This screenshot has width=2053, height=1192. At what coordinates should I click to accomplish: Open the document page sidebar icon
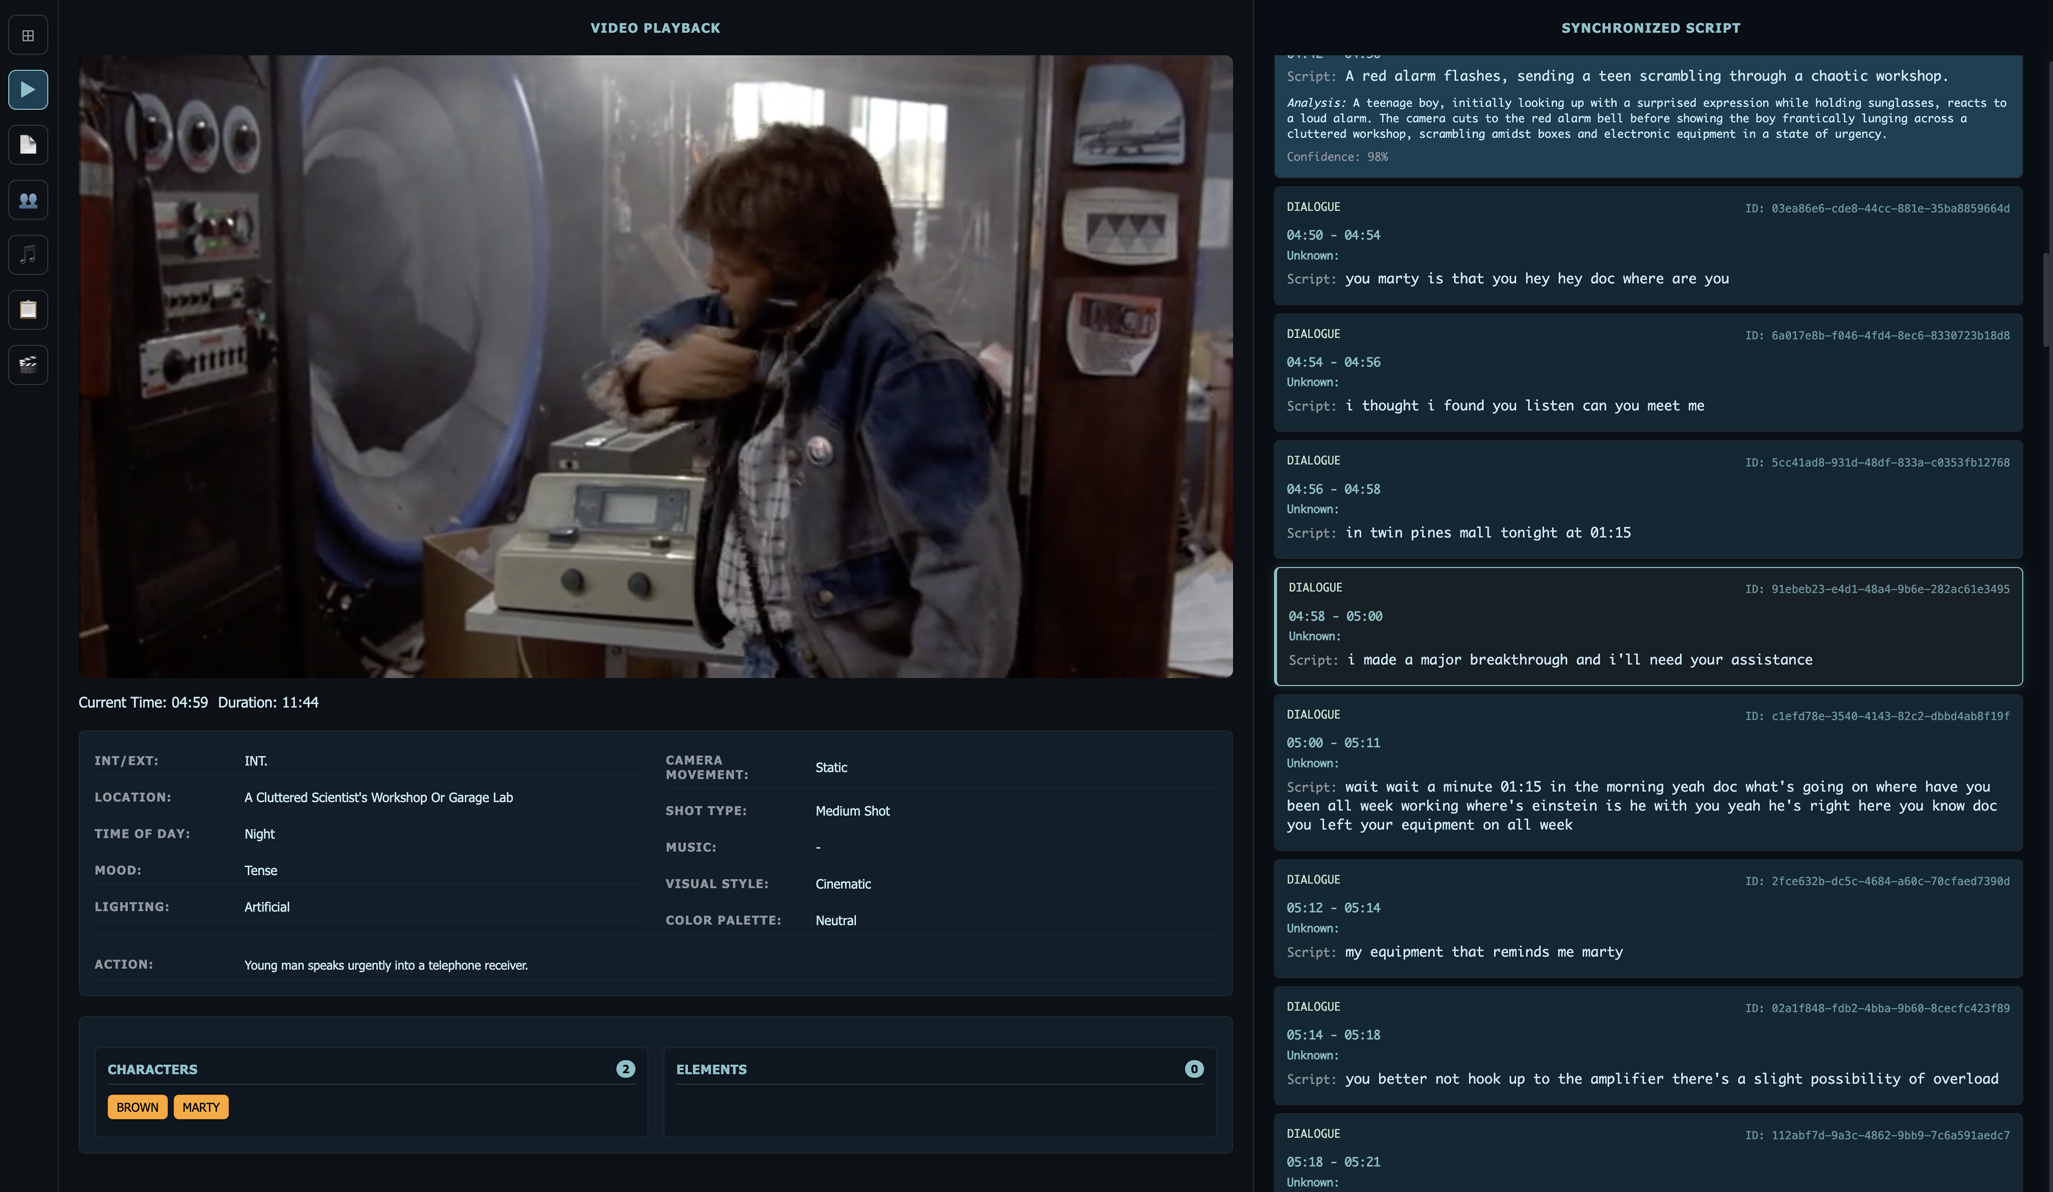coord(28,145)
